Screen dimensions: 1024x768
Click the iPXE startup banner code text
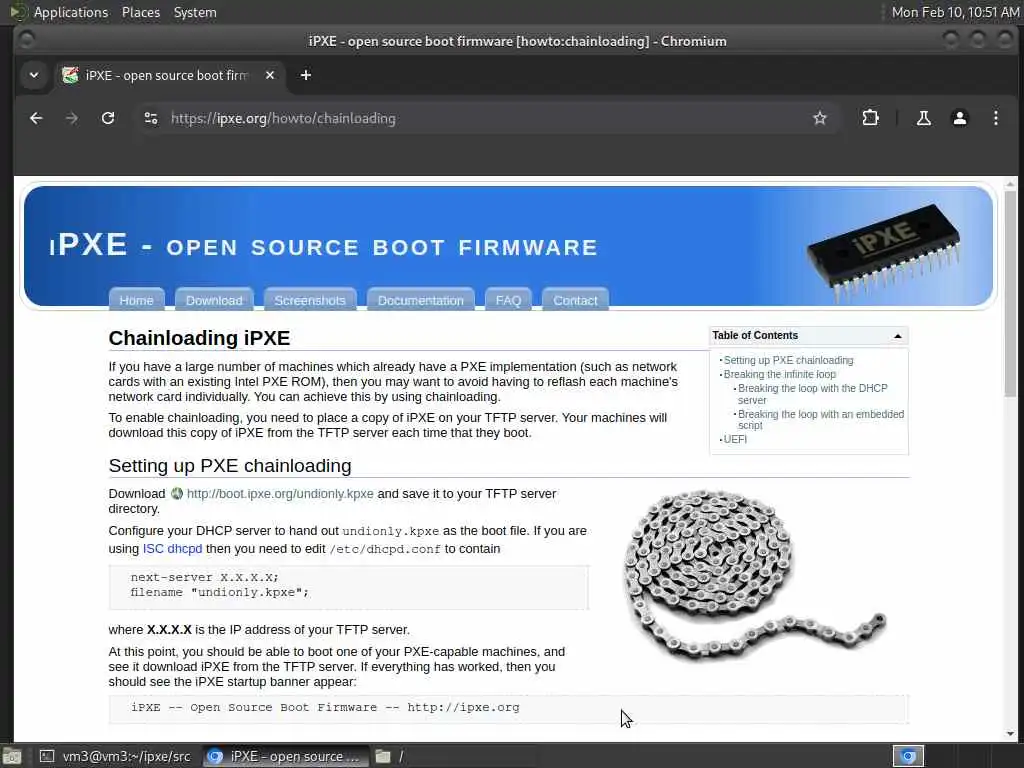(325, 707)
